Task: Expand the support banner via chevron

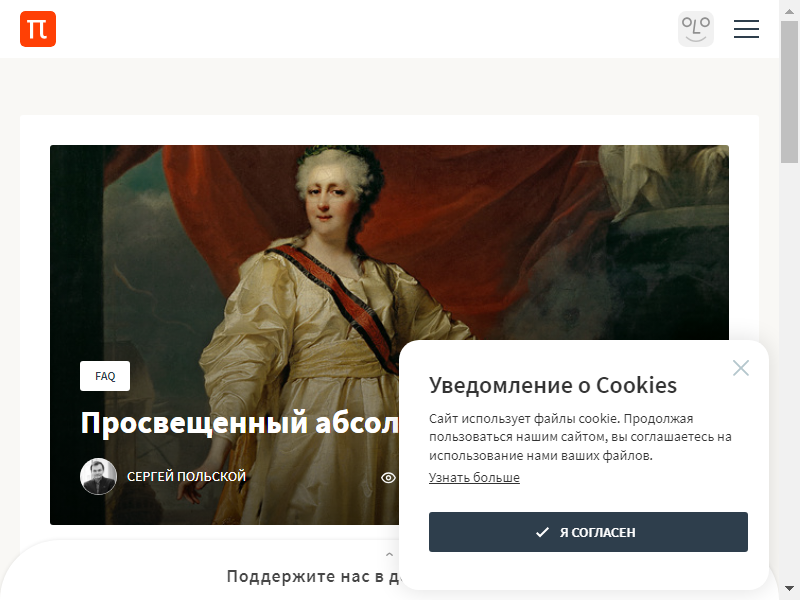Action: (x=389, y=554)
